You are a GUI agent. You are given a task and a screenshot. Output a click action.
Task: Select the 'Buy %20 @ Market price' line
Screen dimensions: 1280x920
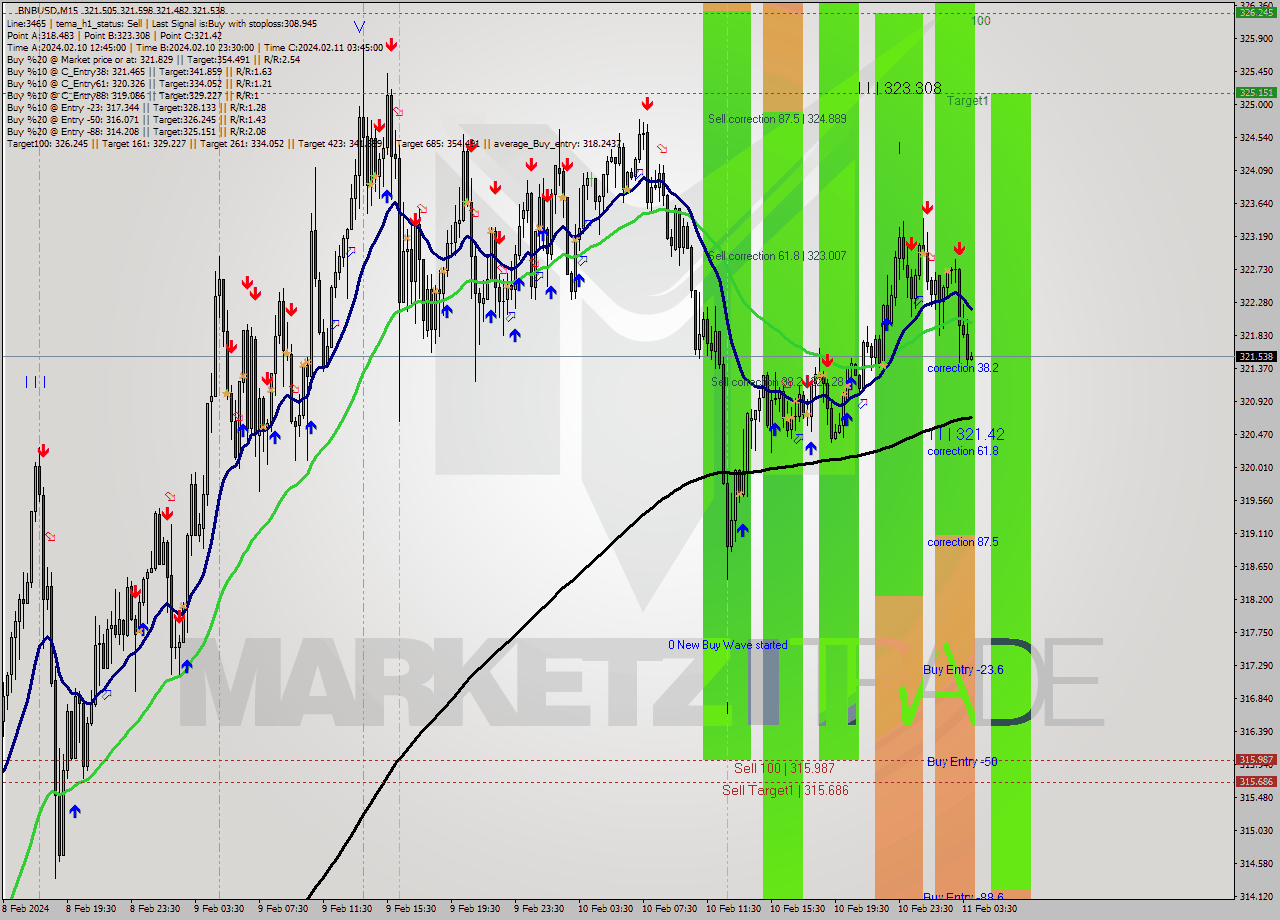[x=153, y=59]
